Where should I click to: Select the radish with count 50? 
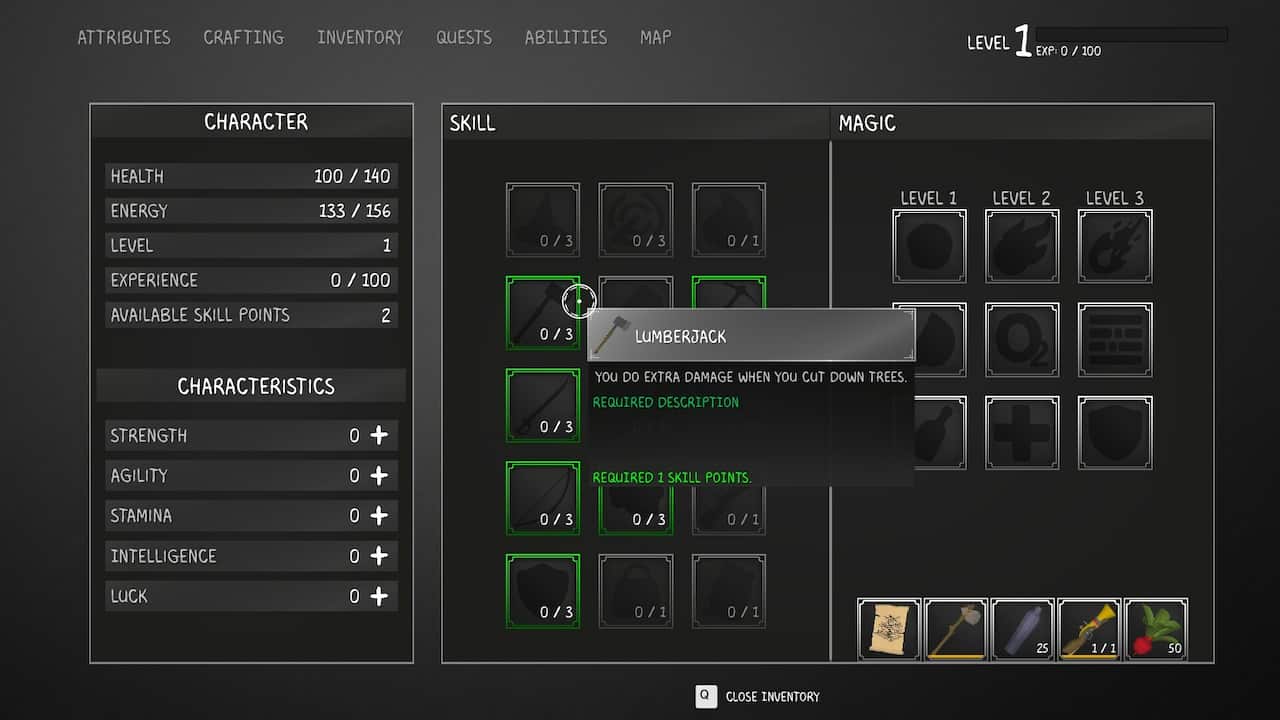click(x=1156, y=629)
